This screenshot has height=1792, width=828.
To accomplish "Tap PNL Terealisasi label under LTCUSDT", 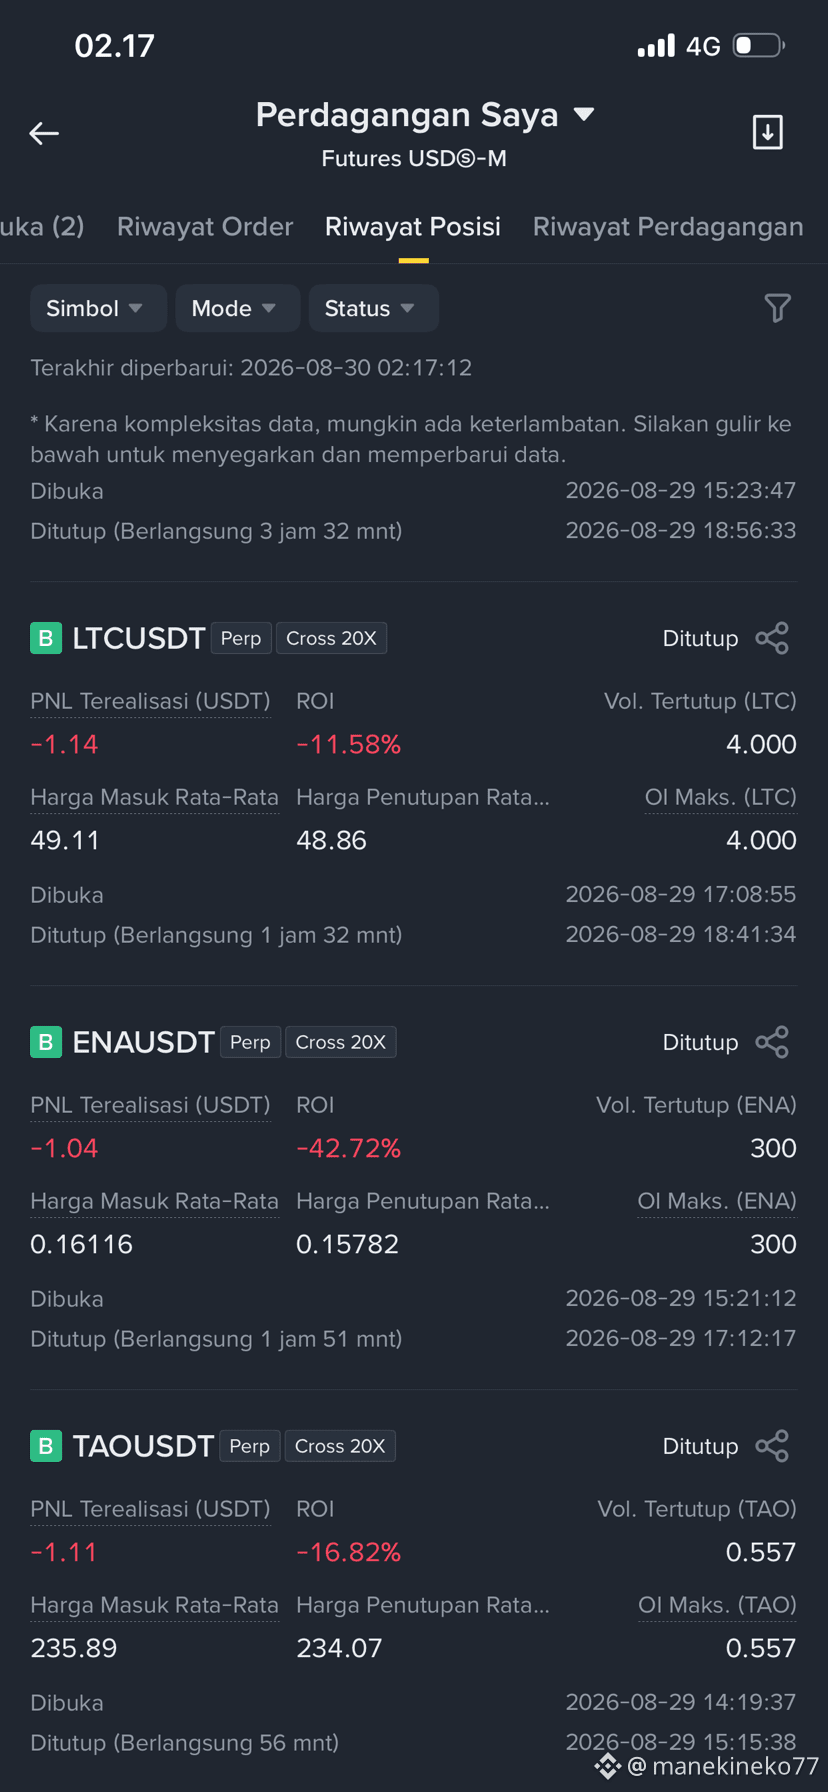I will (x=150, y=701).
